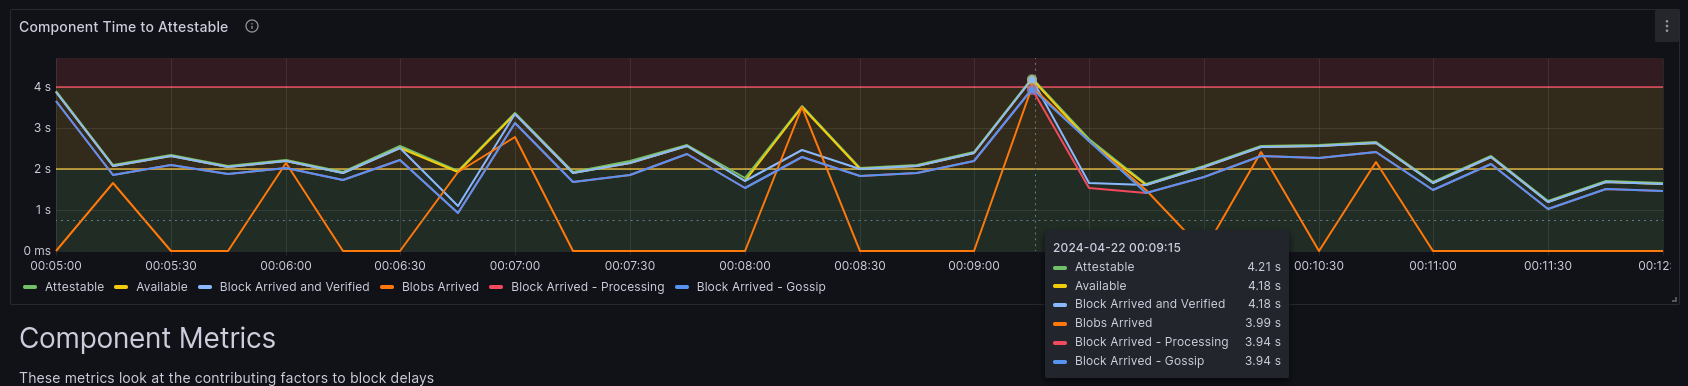Click the yellow Available legend color swatch
Screen dimensions: 1688x386
[121, 287]
